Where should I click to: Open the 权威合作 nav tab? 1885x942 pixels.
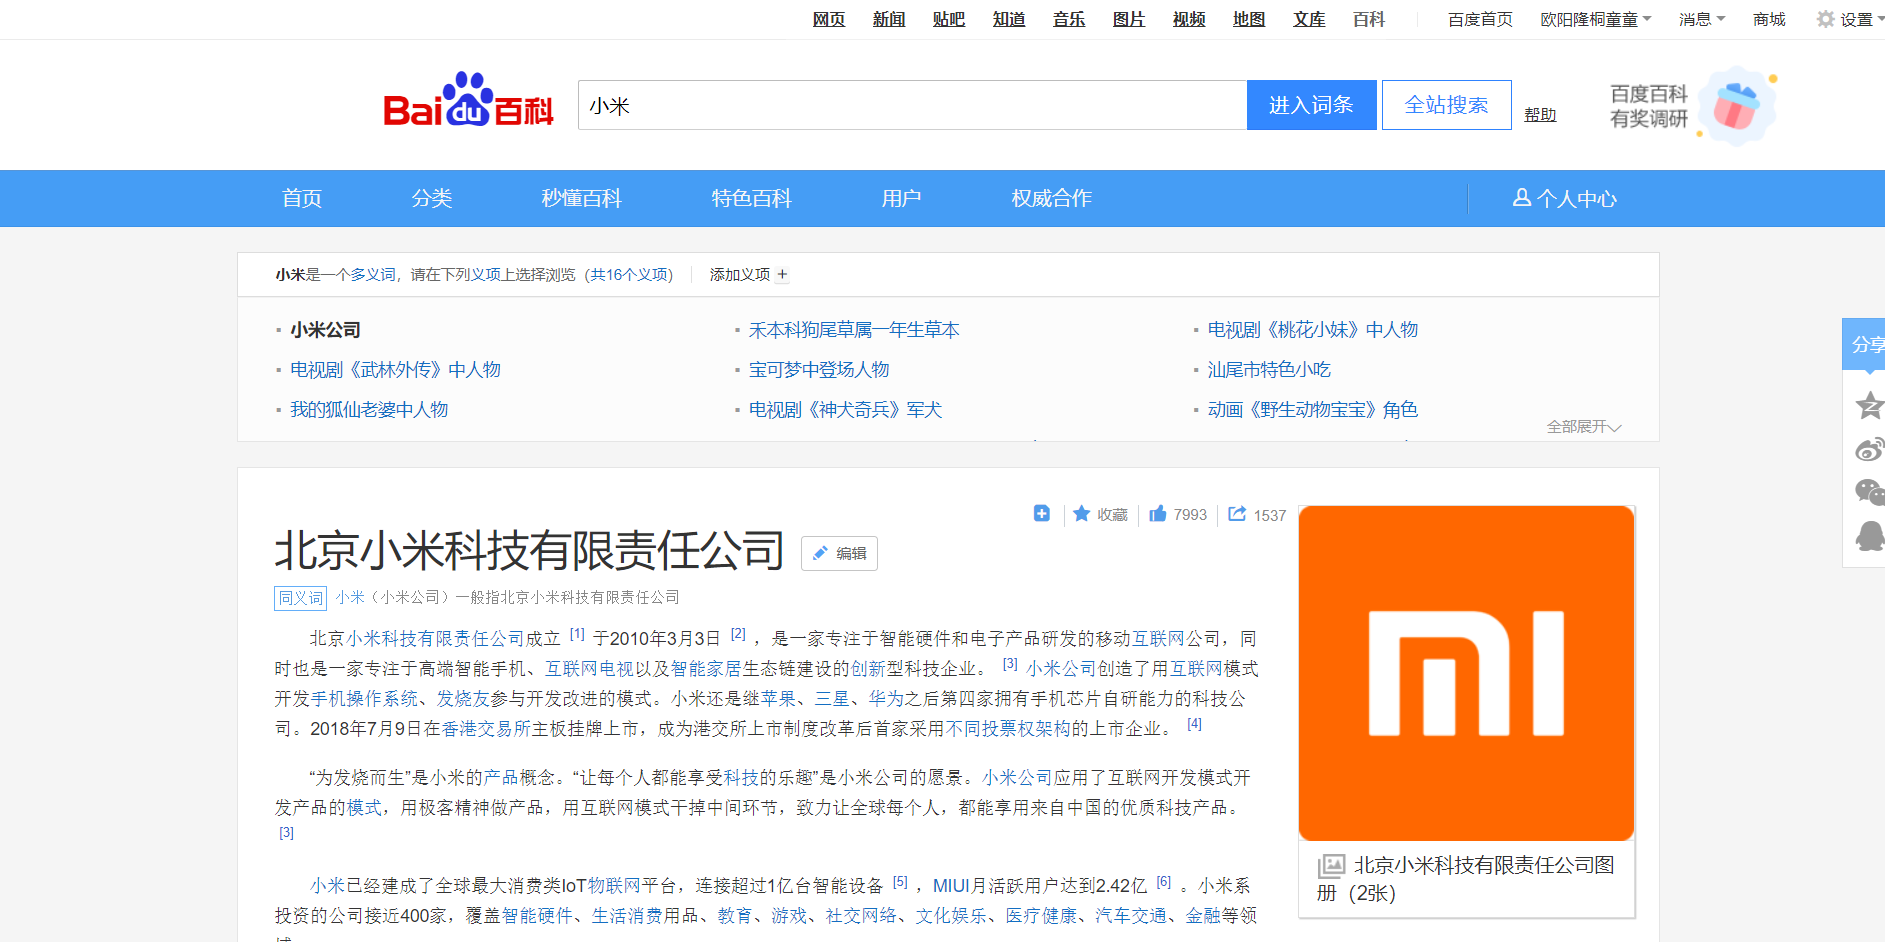[x=1052, y=198]
